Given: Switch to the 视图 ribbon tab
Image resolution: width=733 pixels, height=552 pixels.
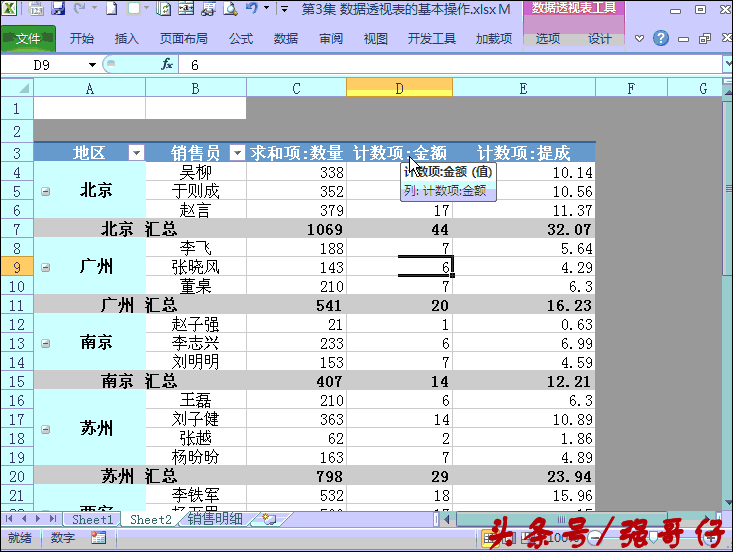Looking at the screenshot, I should tap(376, 38).
